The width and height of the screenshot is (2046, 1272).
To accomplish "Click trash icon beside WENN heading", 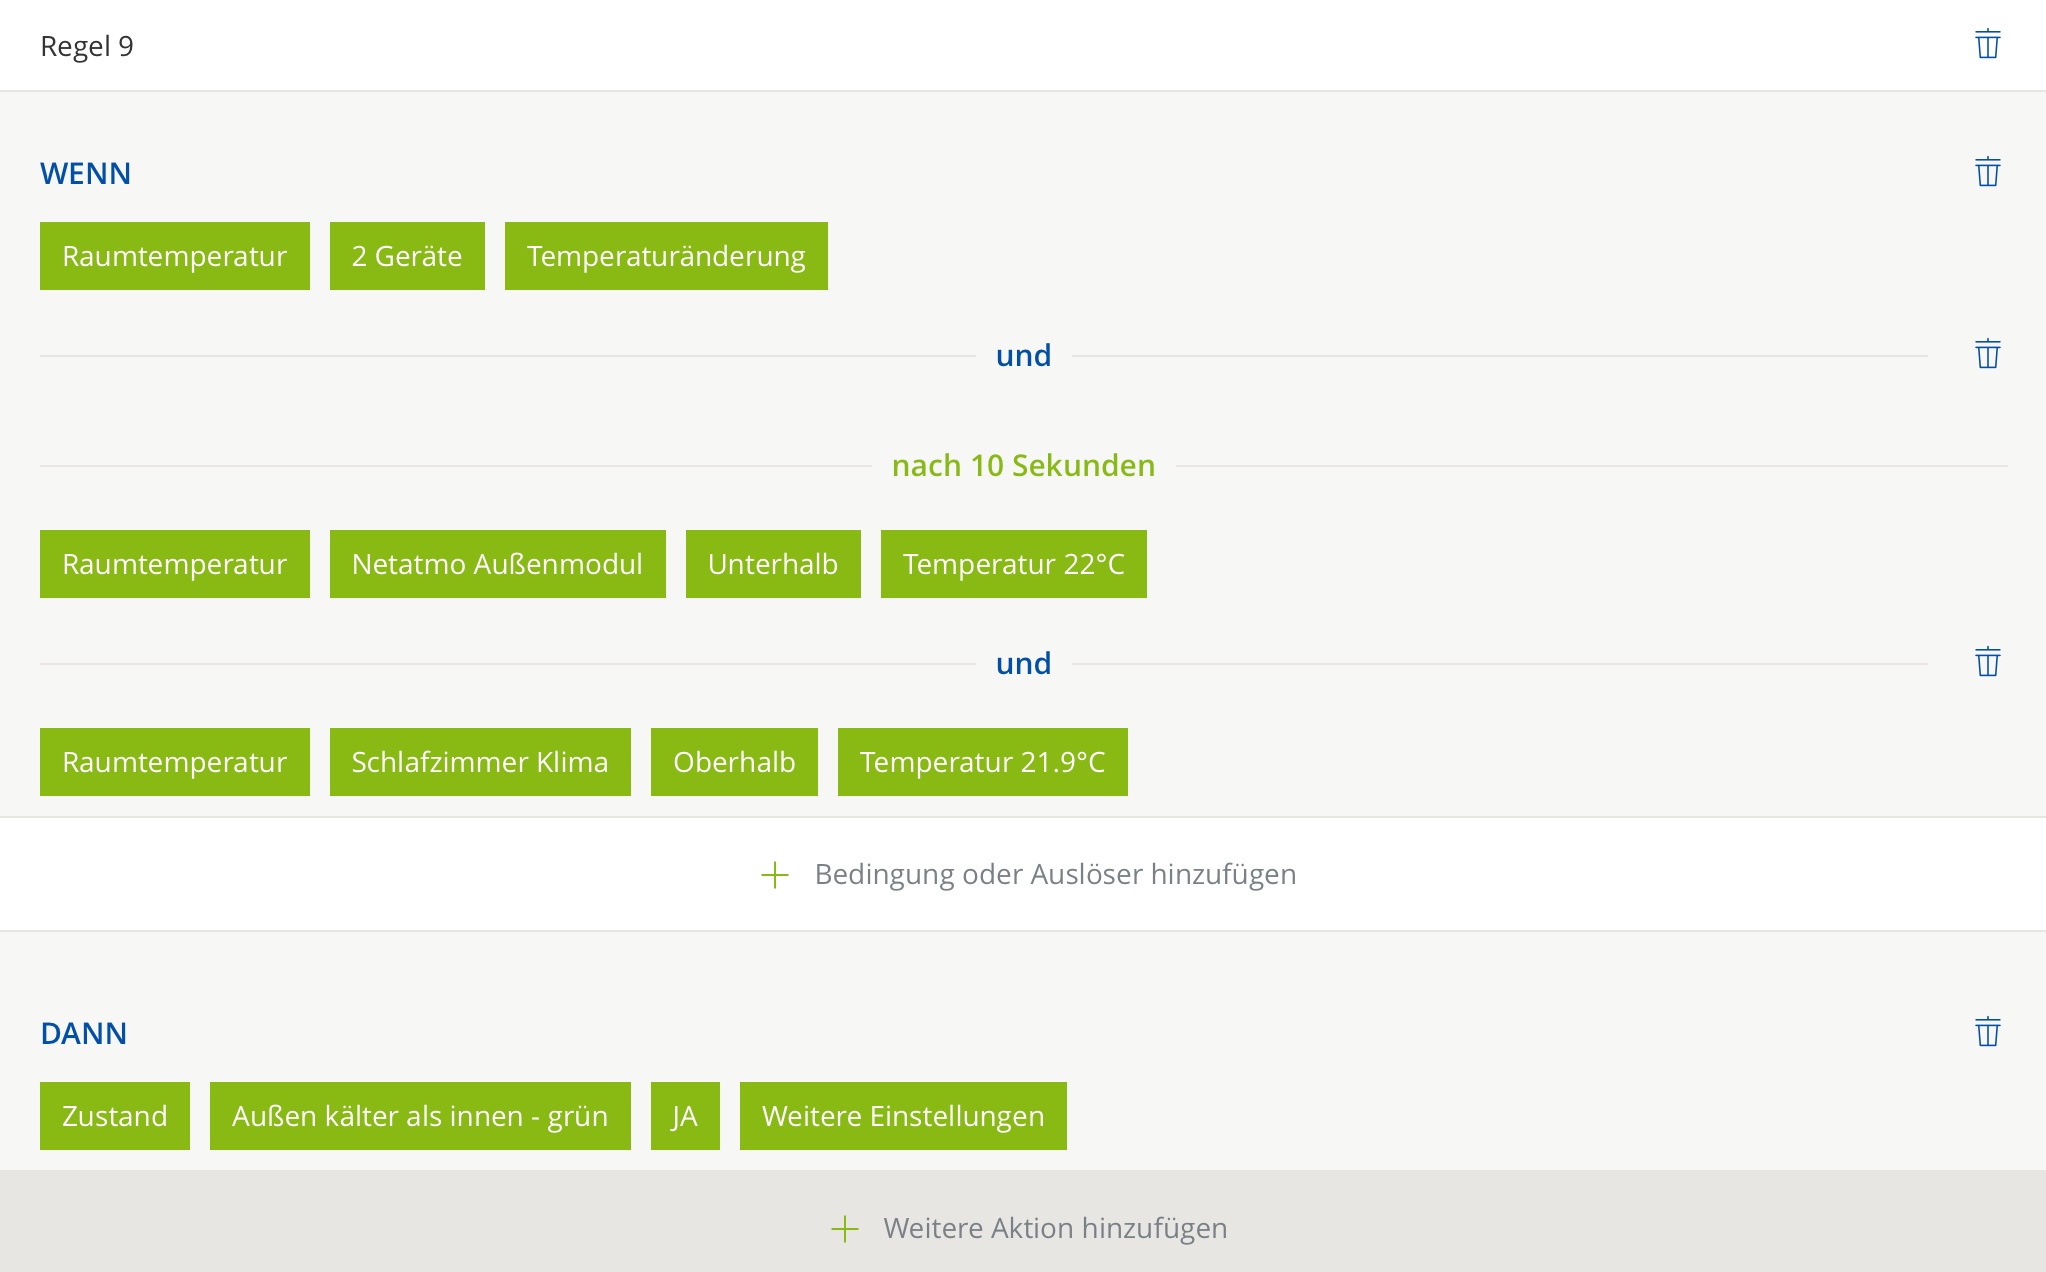I will tap(1987, 172).
